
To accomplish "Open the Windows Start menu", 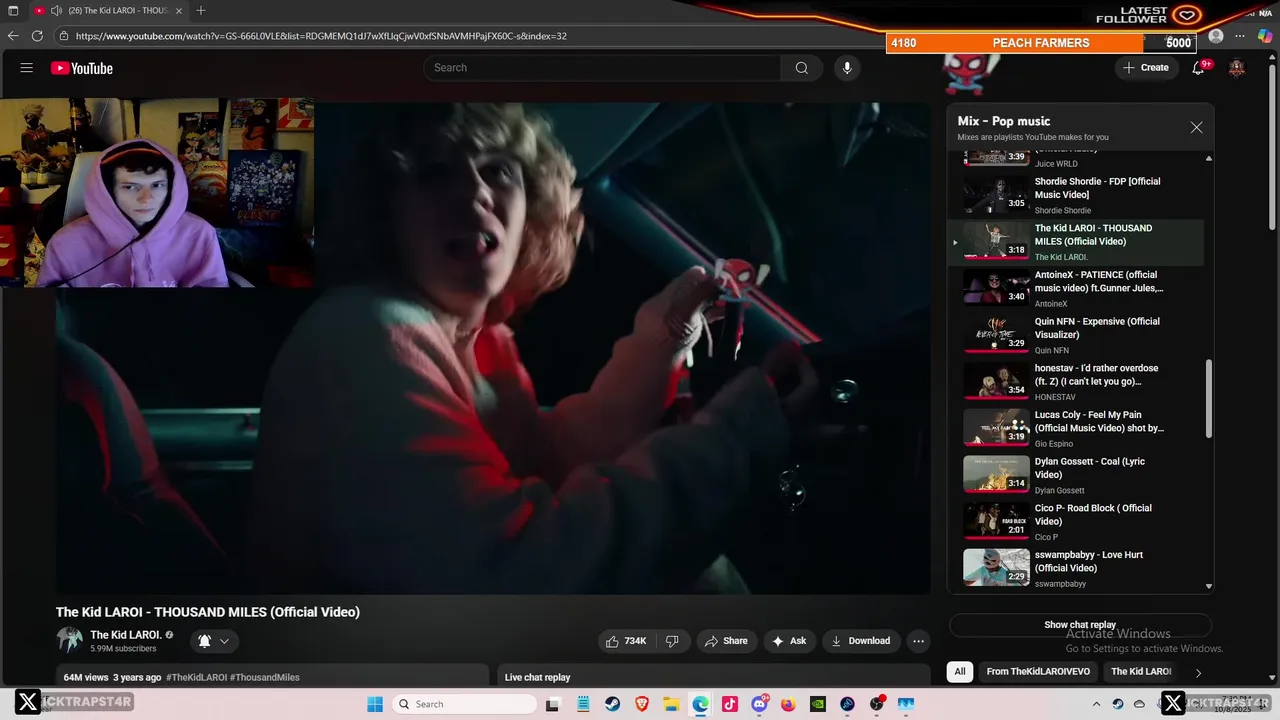I will pos(375,704).
